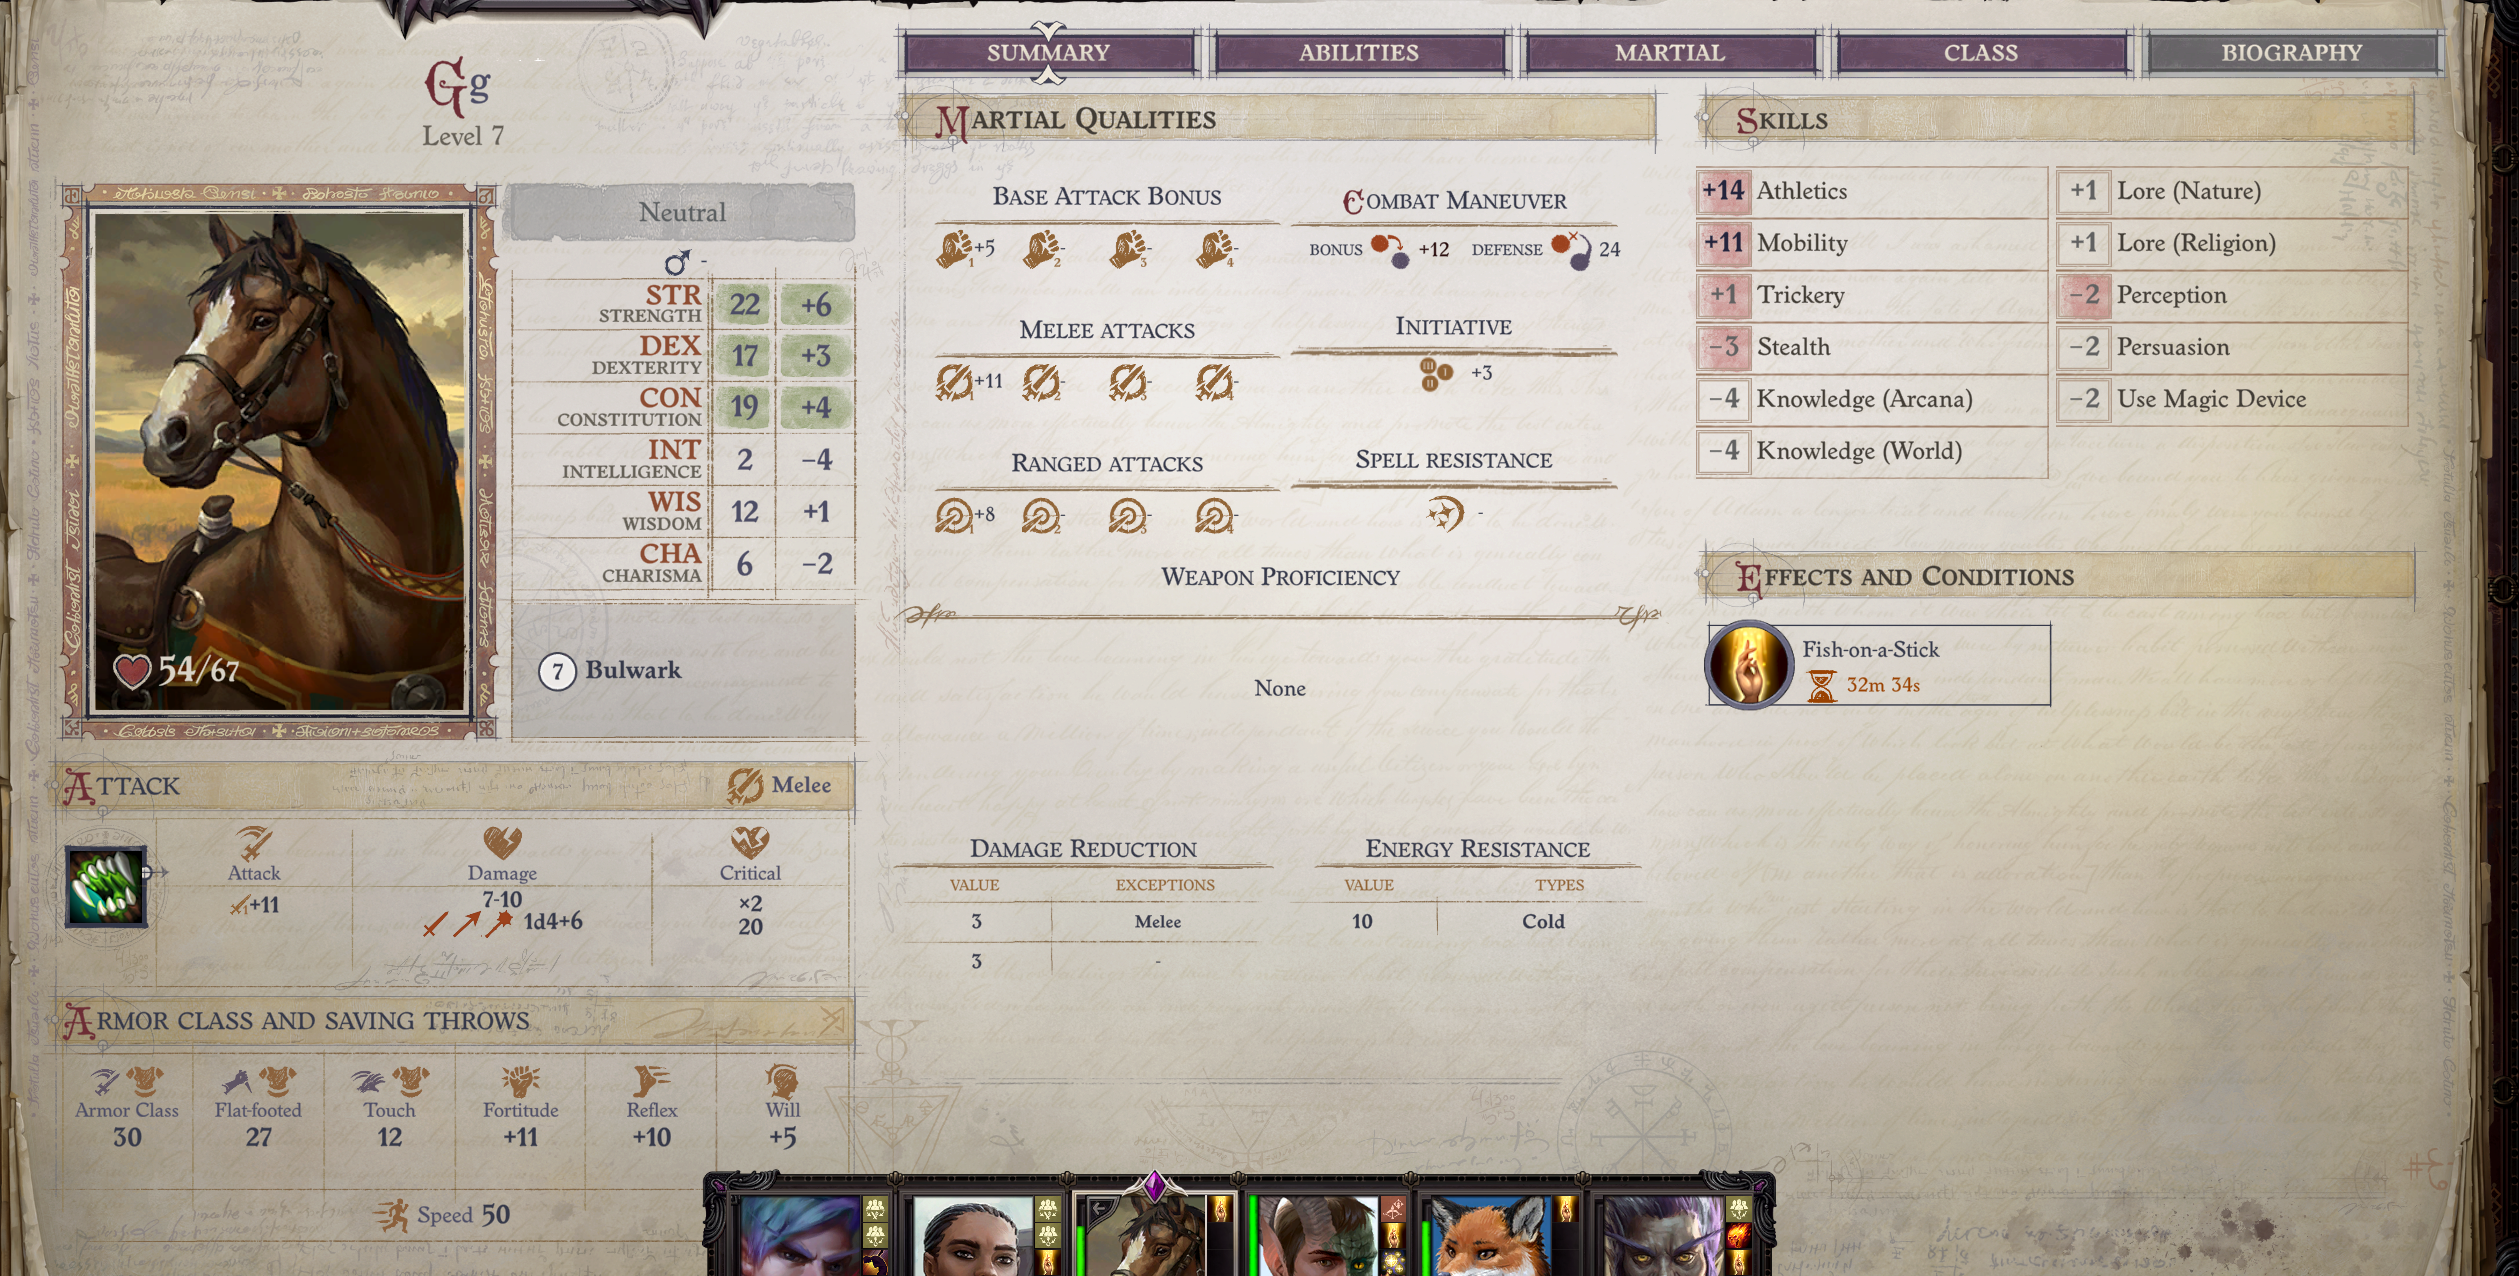This screenshot has width=2519, height=1276.
Task: Click the Athletics skill entry
Action: coord(1872,191)
